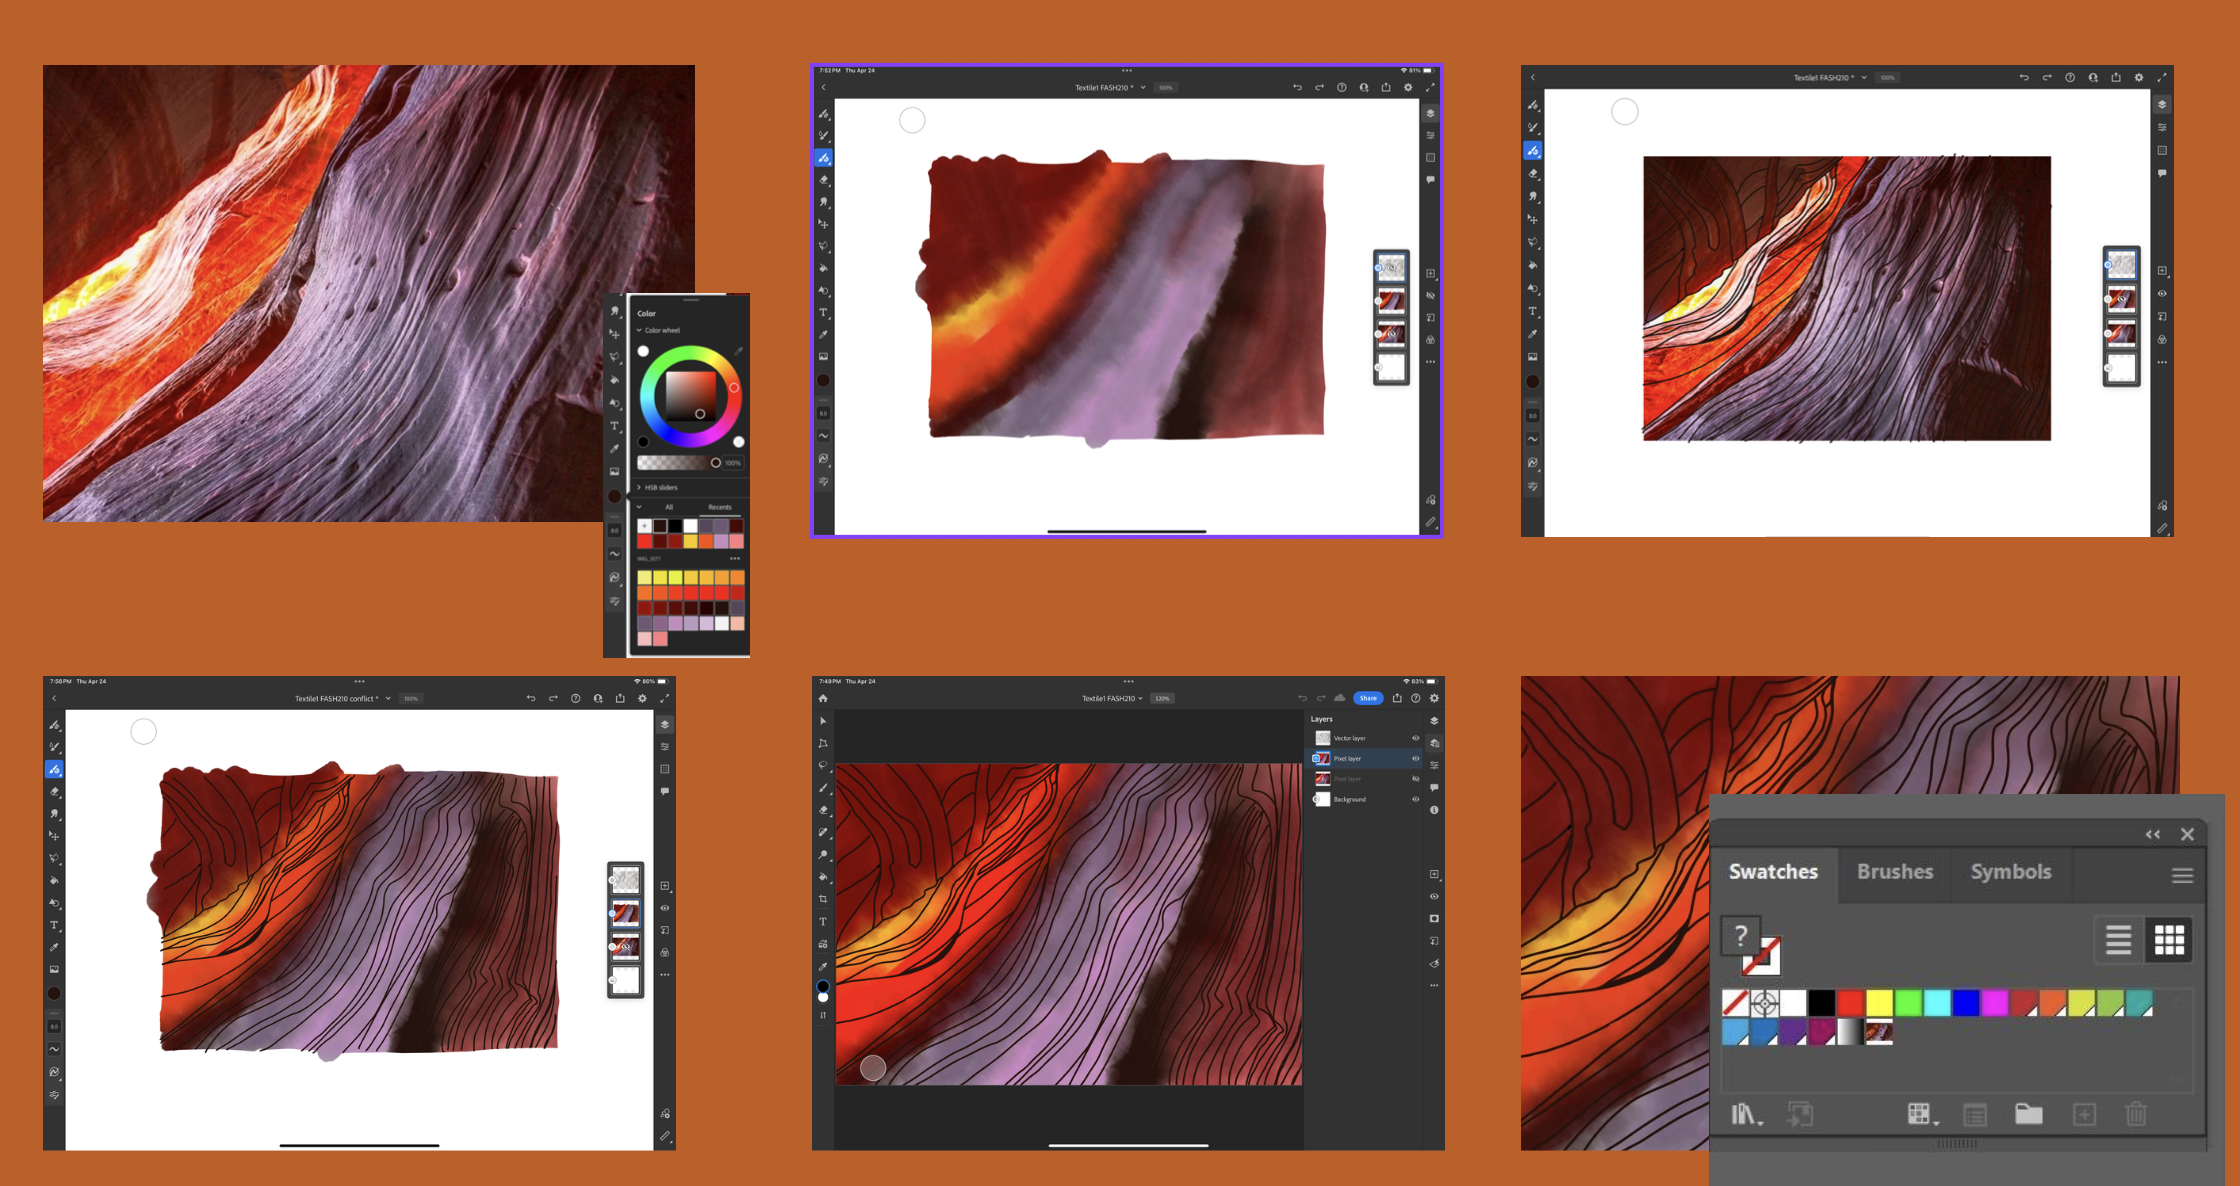
Task: Click the brush size 8.0 button beside Color panel
Action: (614, 530)
